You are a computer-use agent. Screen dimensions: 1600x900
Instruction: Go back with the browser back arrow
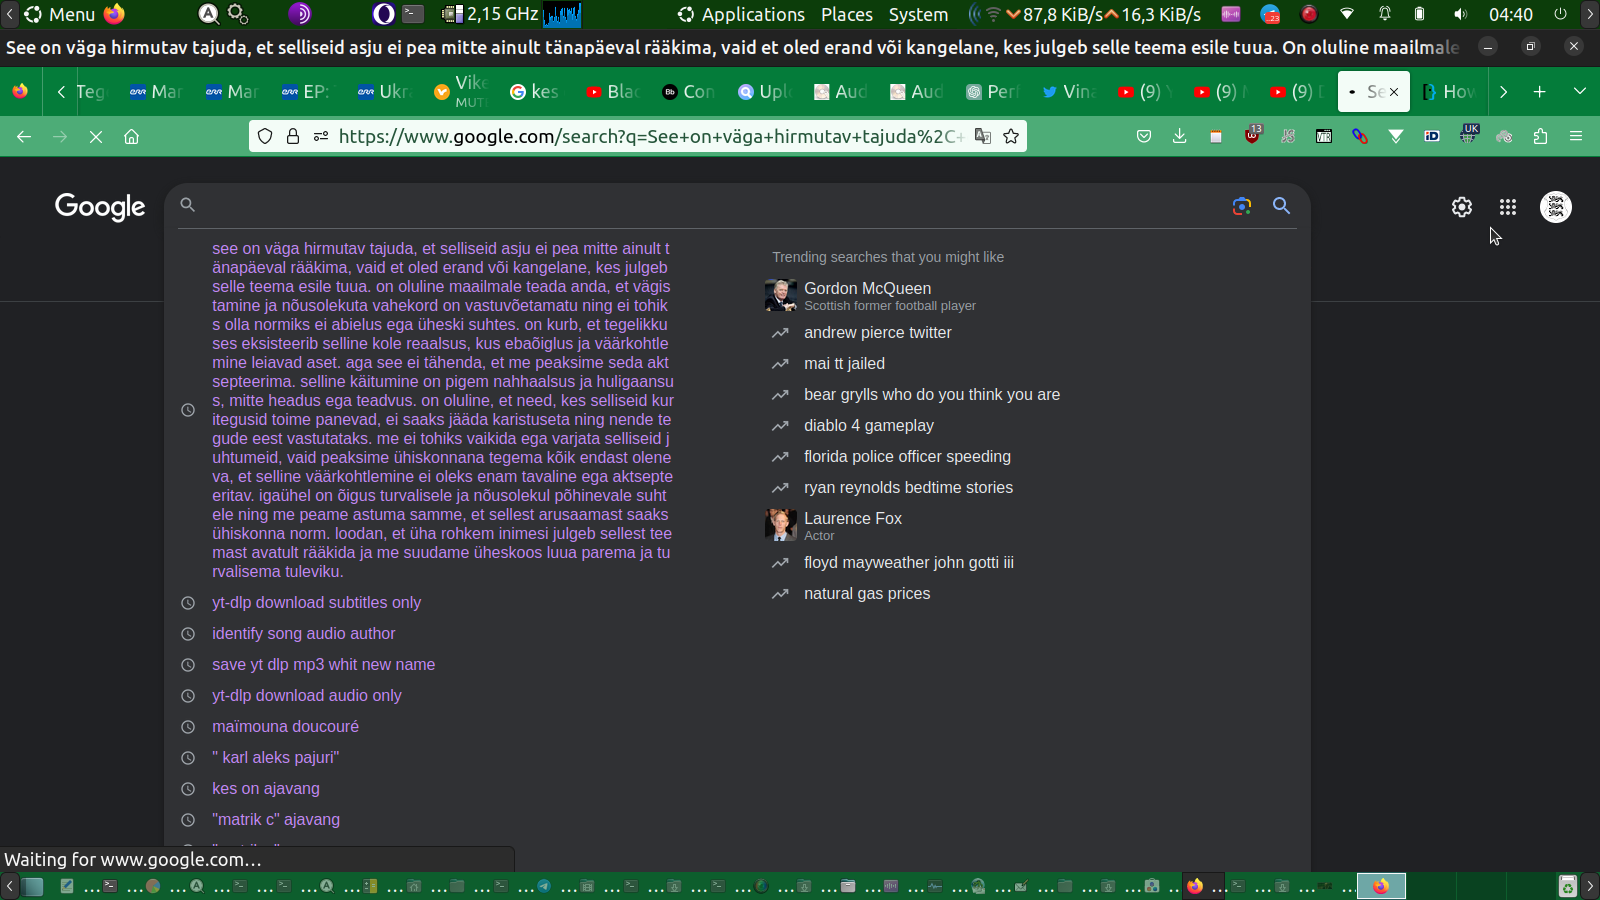(24, 137)
